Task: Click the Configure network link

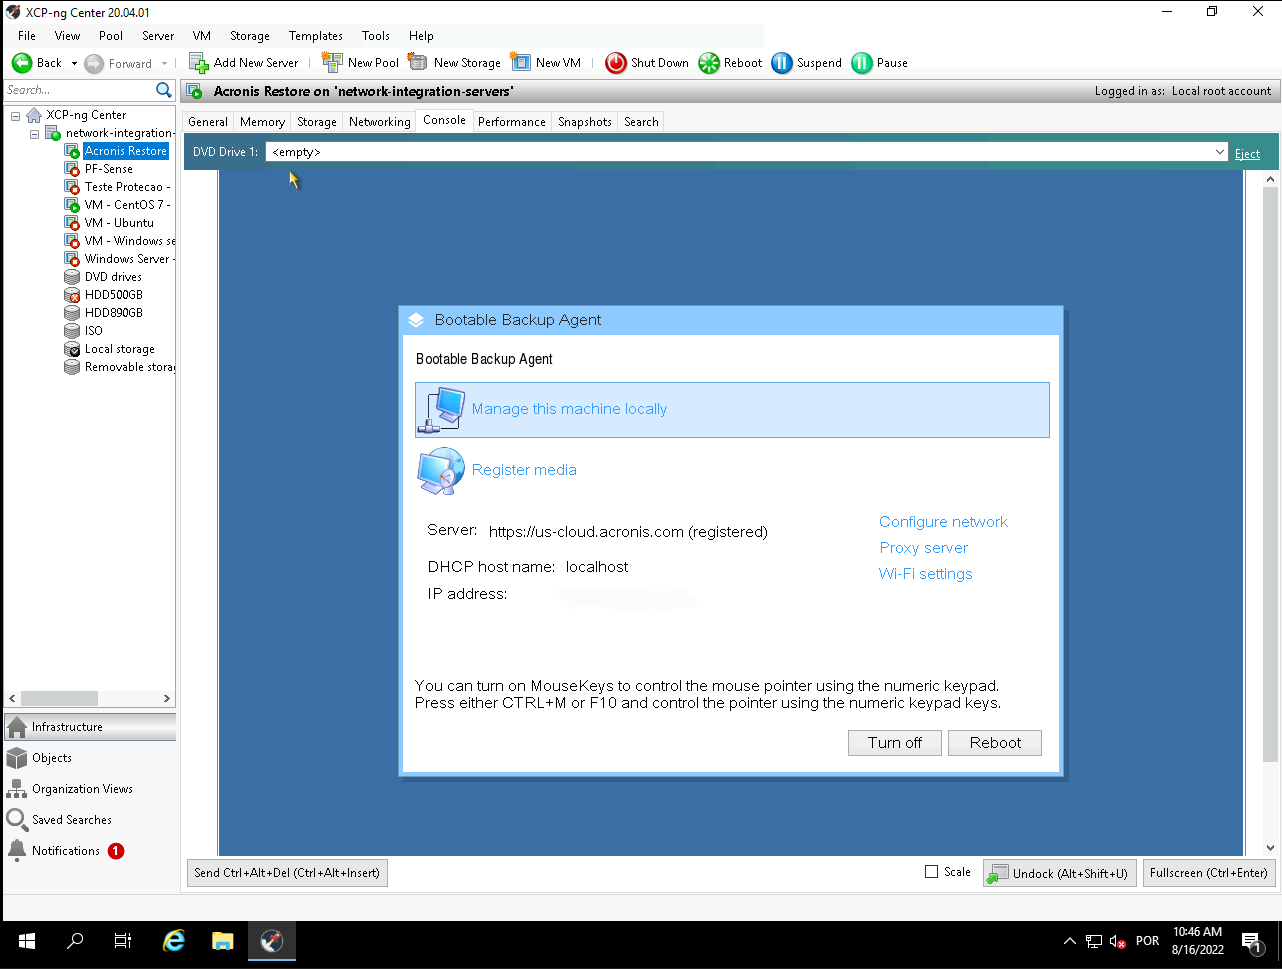Action: tap(944, 522)
